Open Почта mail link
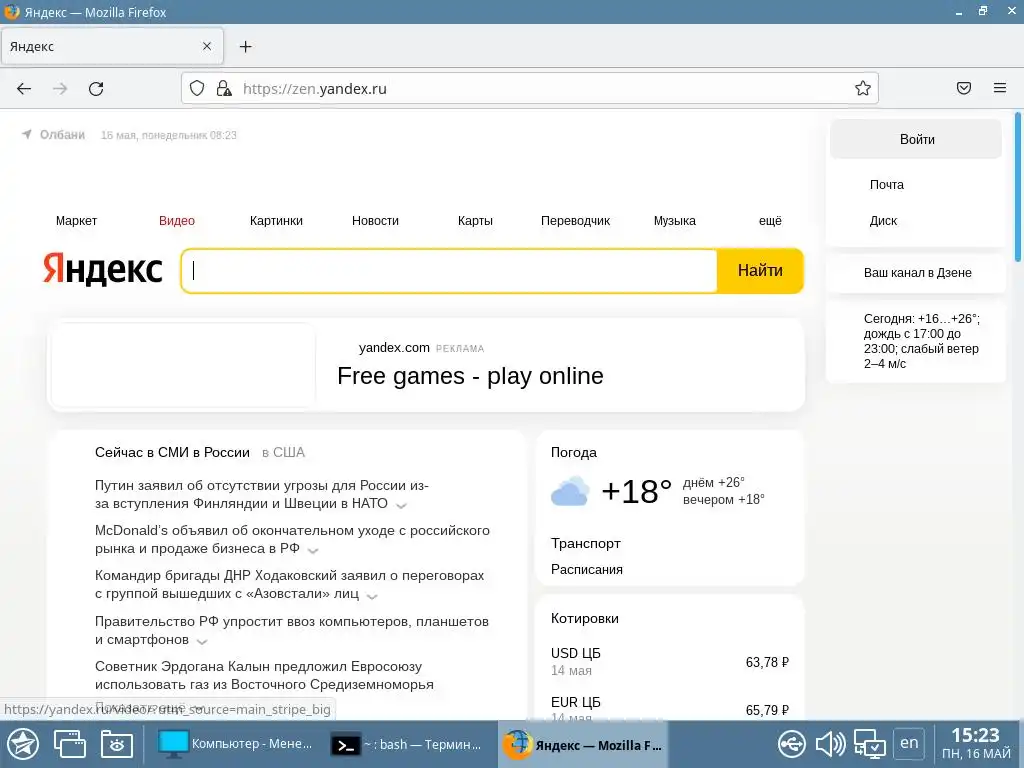The width and height of the screenshot is (1024, 768). tap(887, 185)
